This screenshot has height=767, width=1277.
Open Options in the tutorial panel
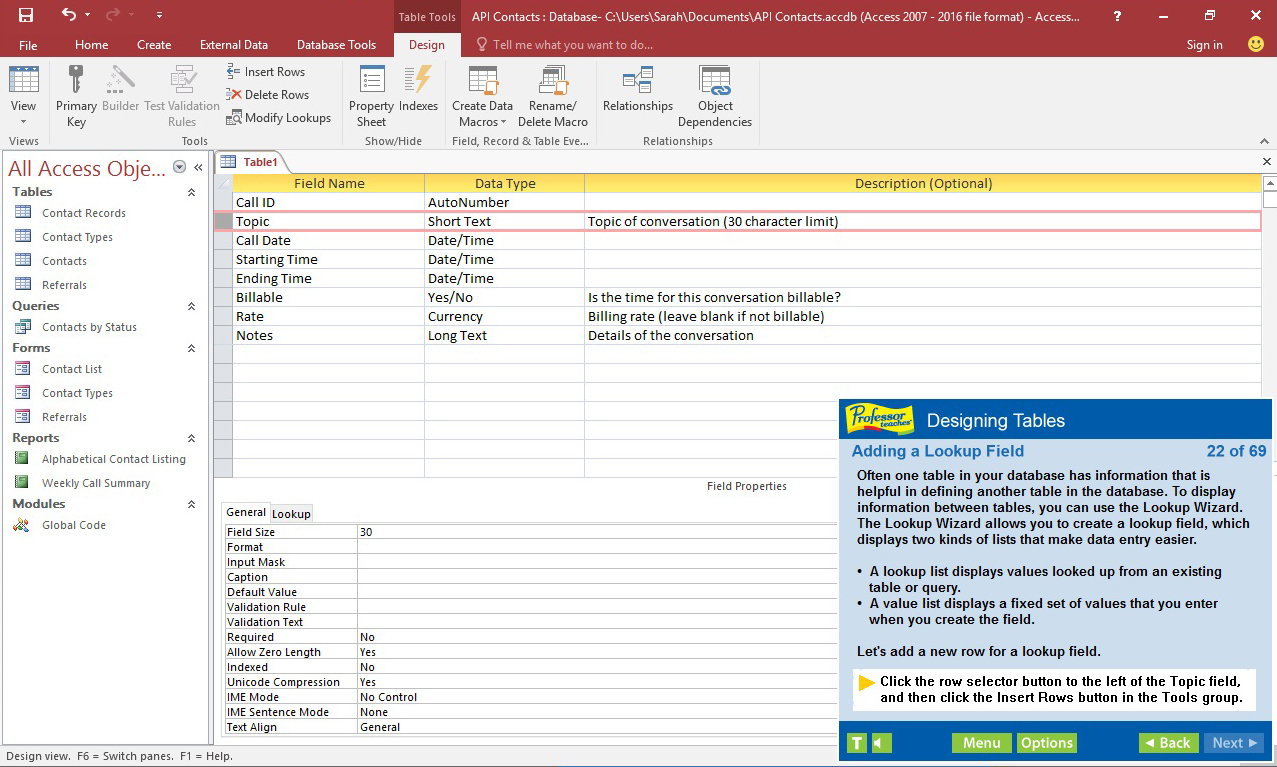[1046, 743]
